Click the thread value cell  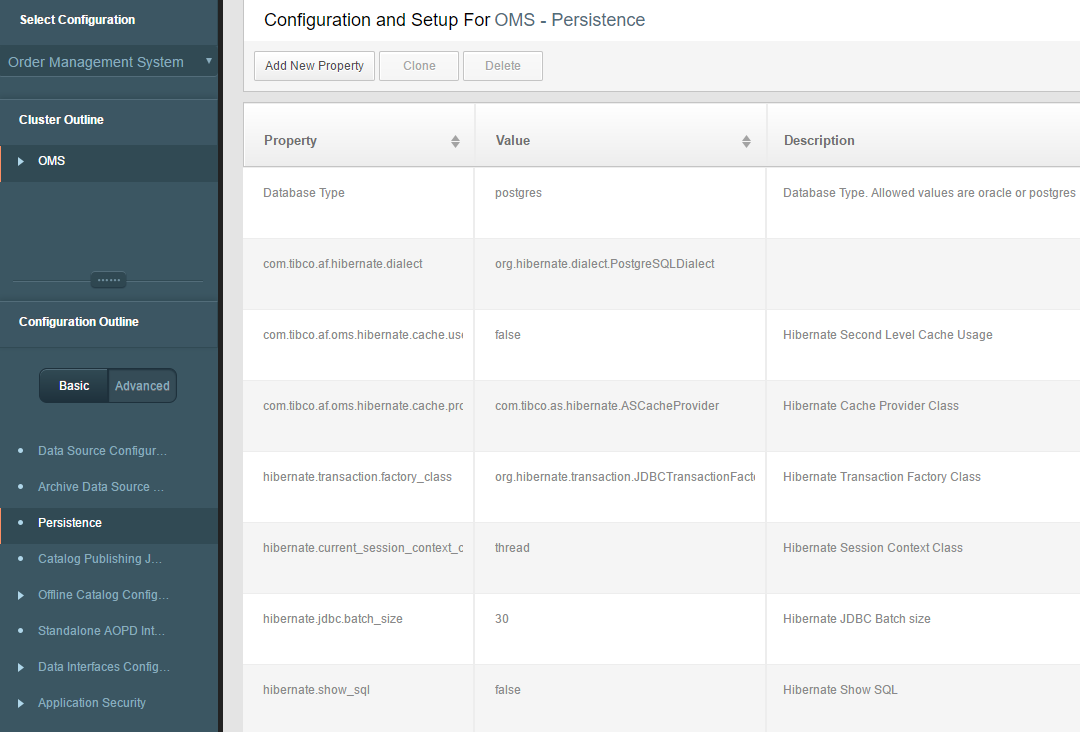(x=620, y=558)
